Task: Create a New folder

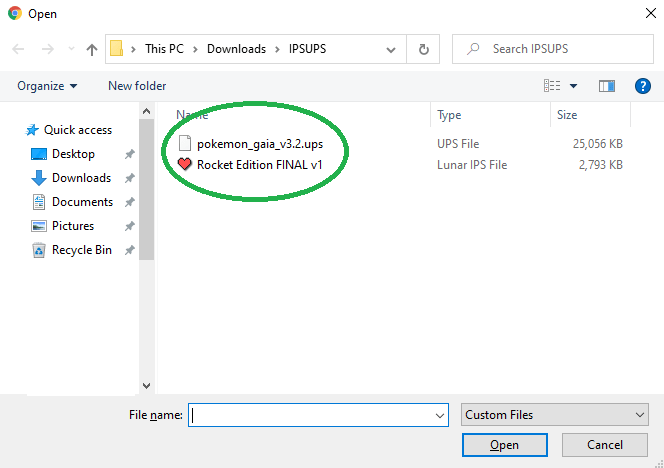Action: [x=137, y=86]
